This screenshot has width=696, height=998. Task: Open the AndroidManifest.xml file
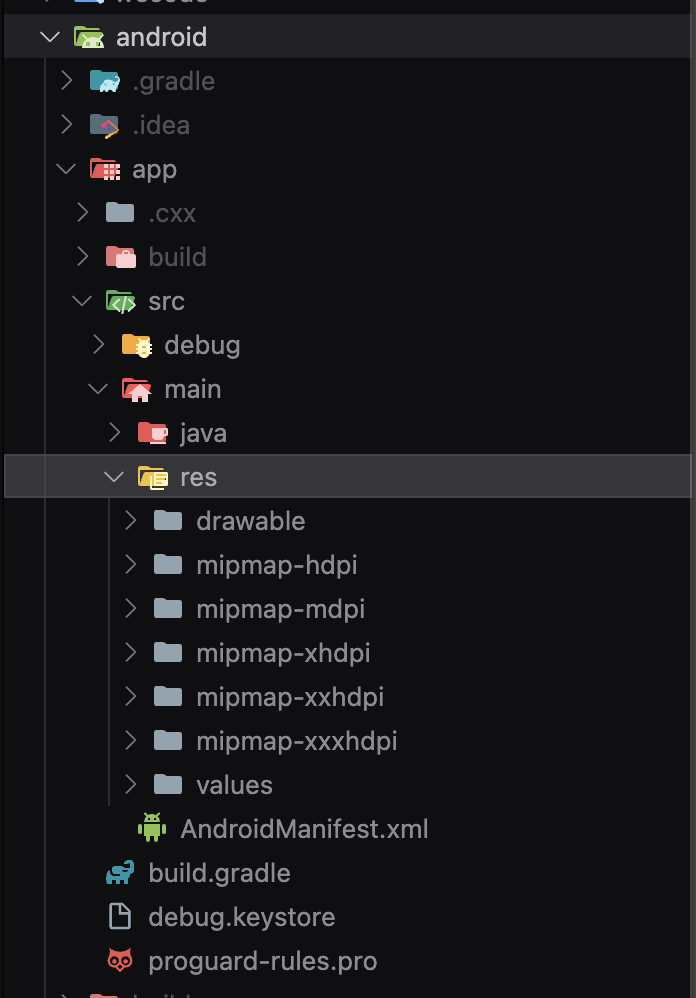(x=304, y=829)
